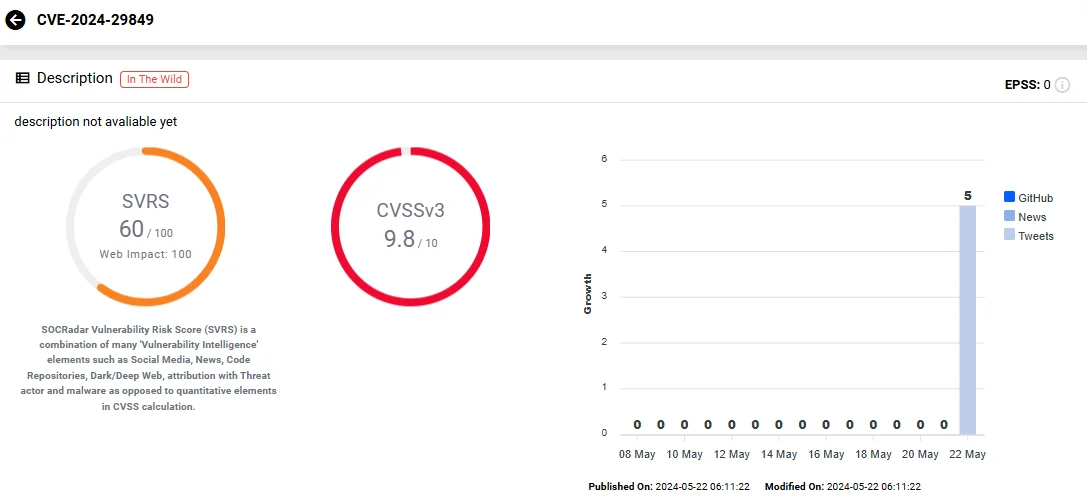Click 'description not avaliable yet' text
This screenshot has width=1087, height=500.
pyautogui.click(x=96, y=122)
